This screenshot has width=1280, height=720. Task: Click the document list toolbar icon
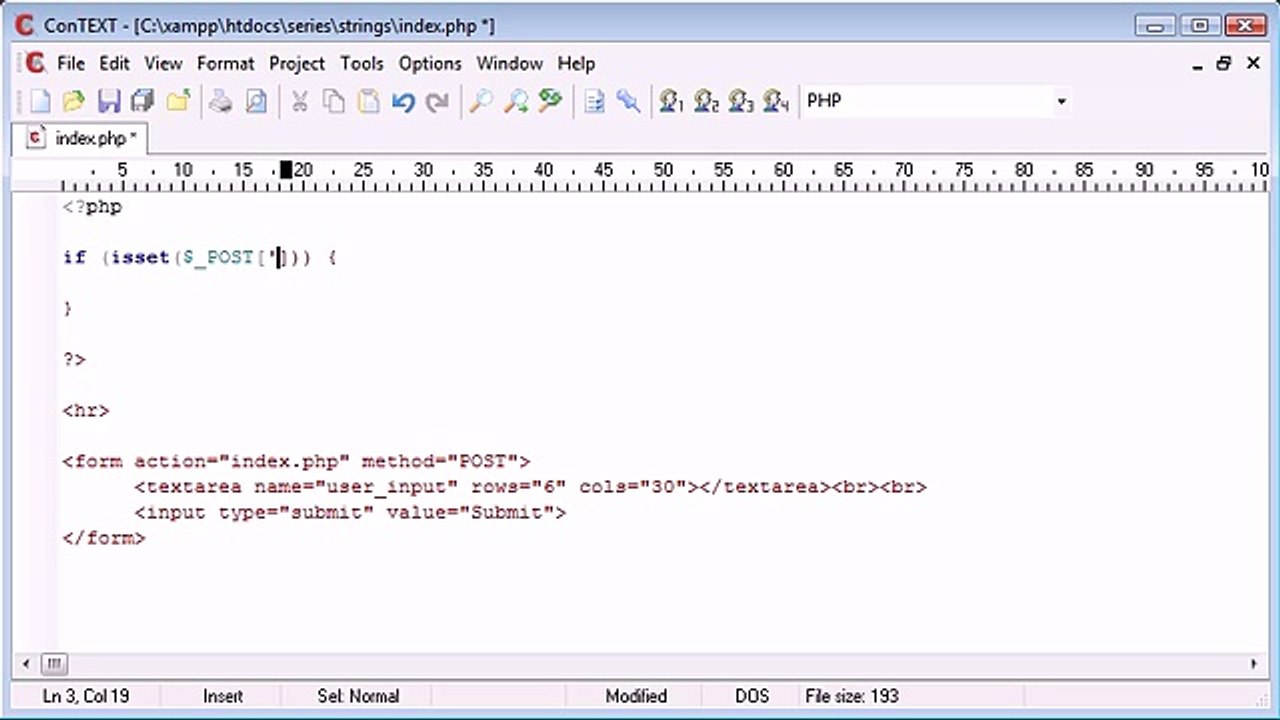594,101
